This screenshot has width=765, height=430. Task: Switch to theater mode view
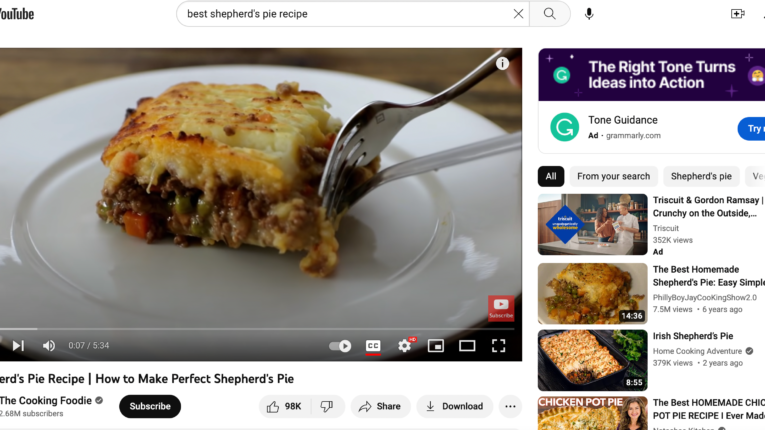pos(467,346)
